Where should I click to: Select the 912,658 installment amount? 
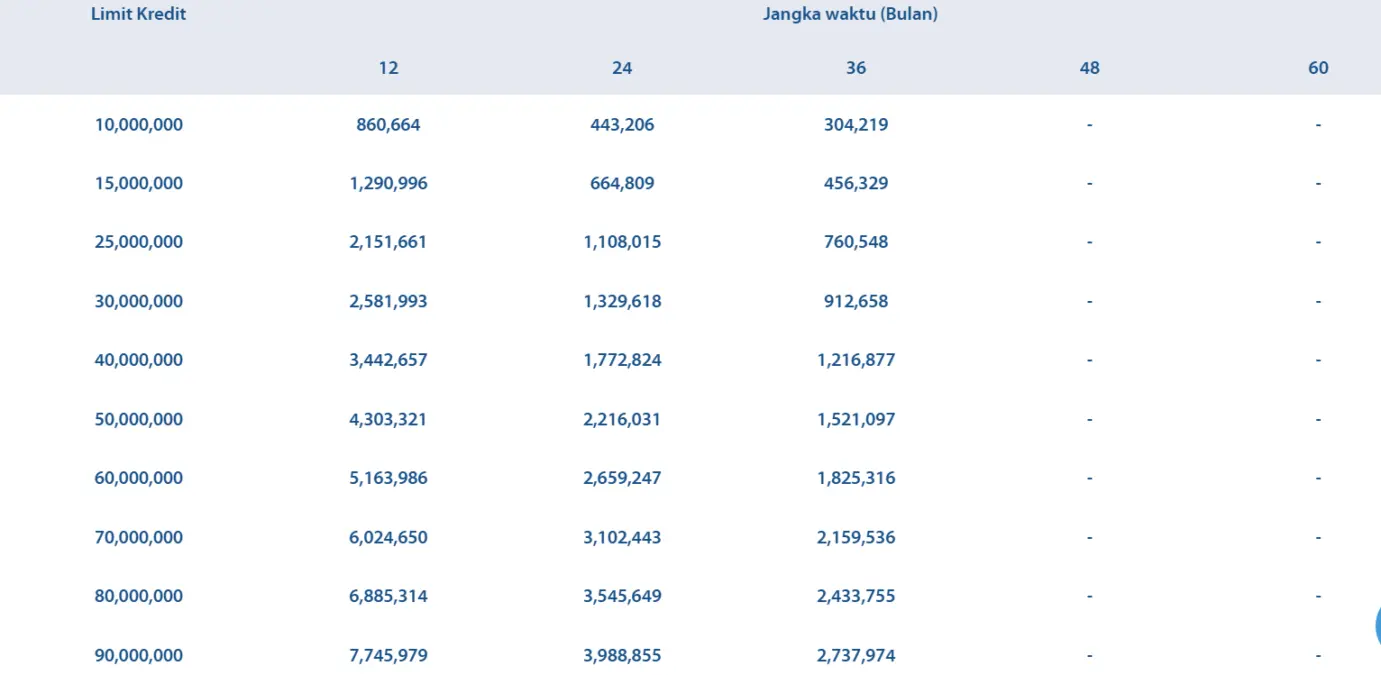(856, 301)
